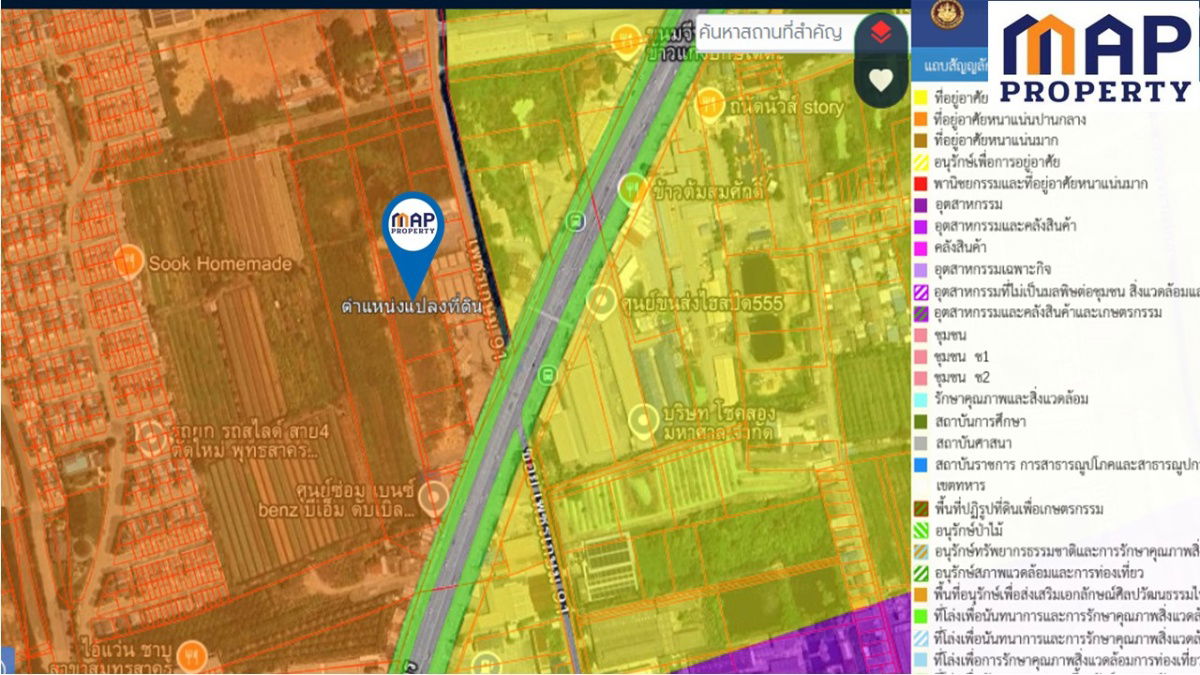Click the magenta คลังสินค้า swatch

(919, 248)
